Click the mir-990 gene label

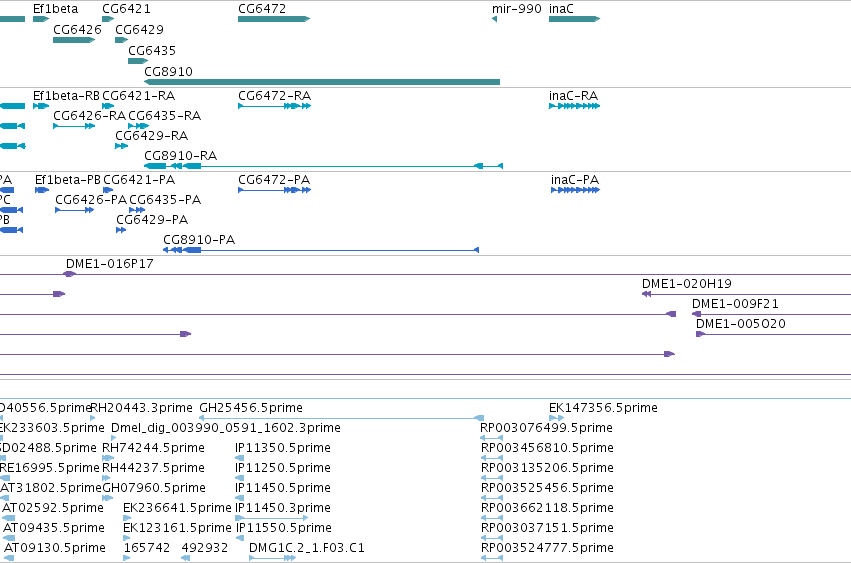point(517,9)
